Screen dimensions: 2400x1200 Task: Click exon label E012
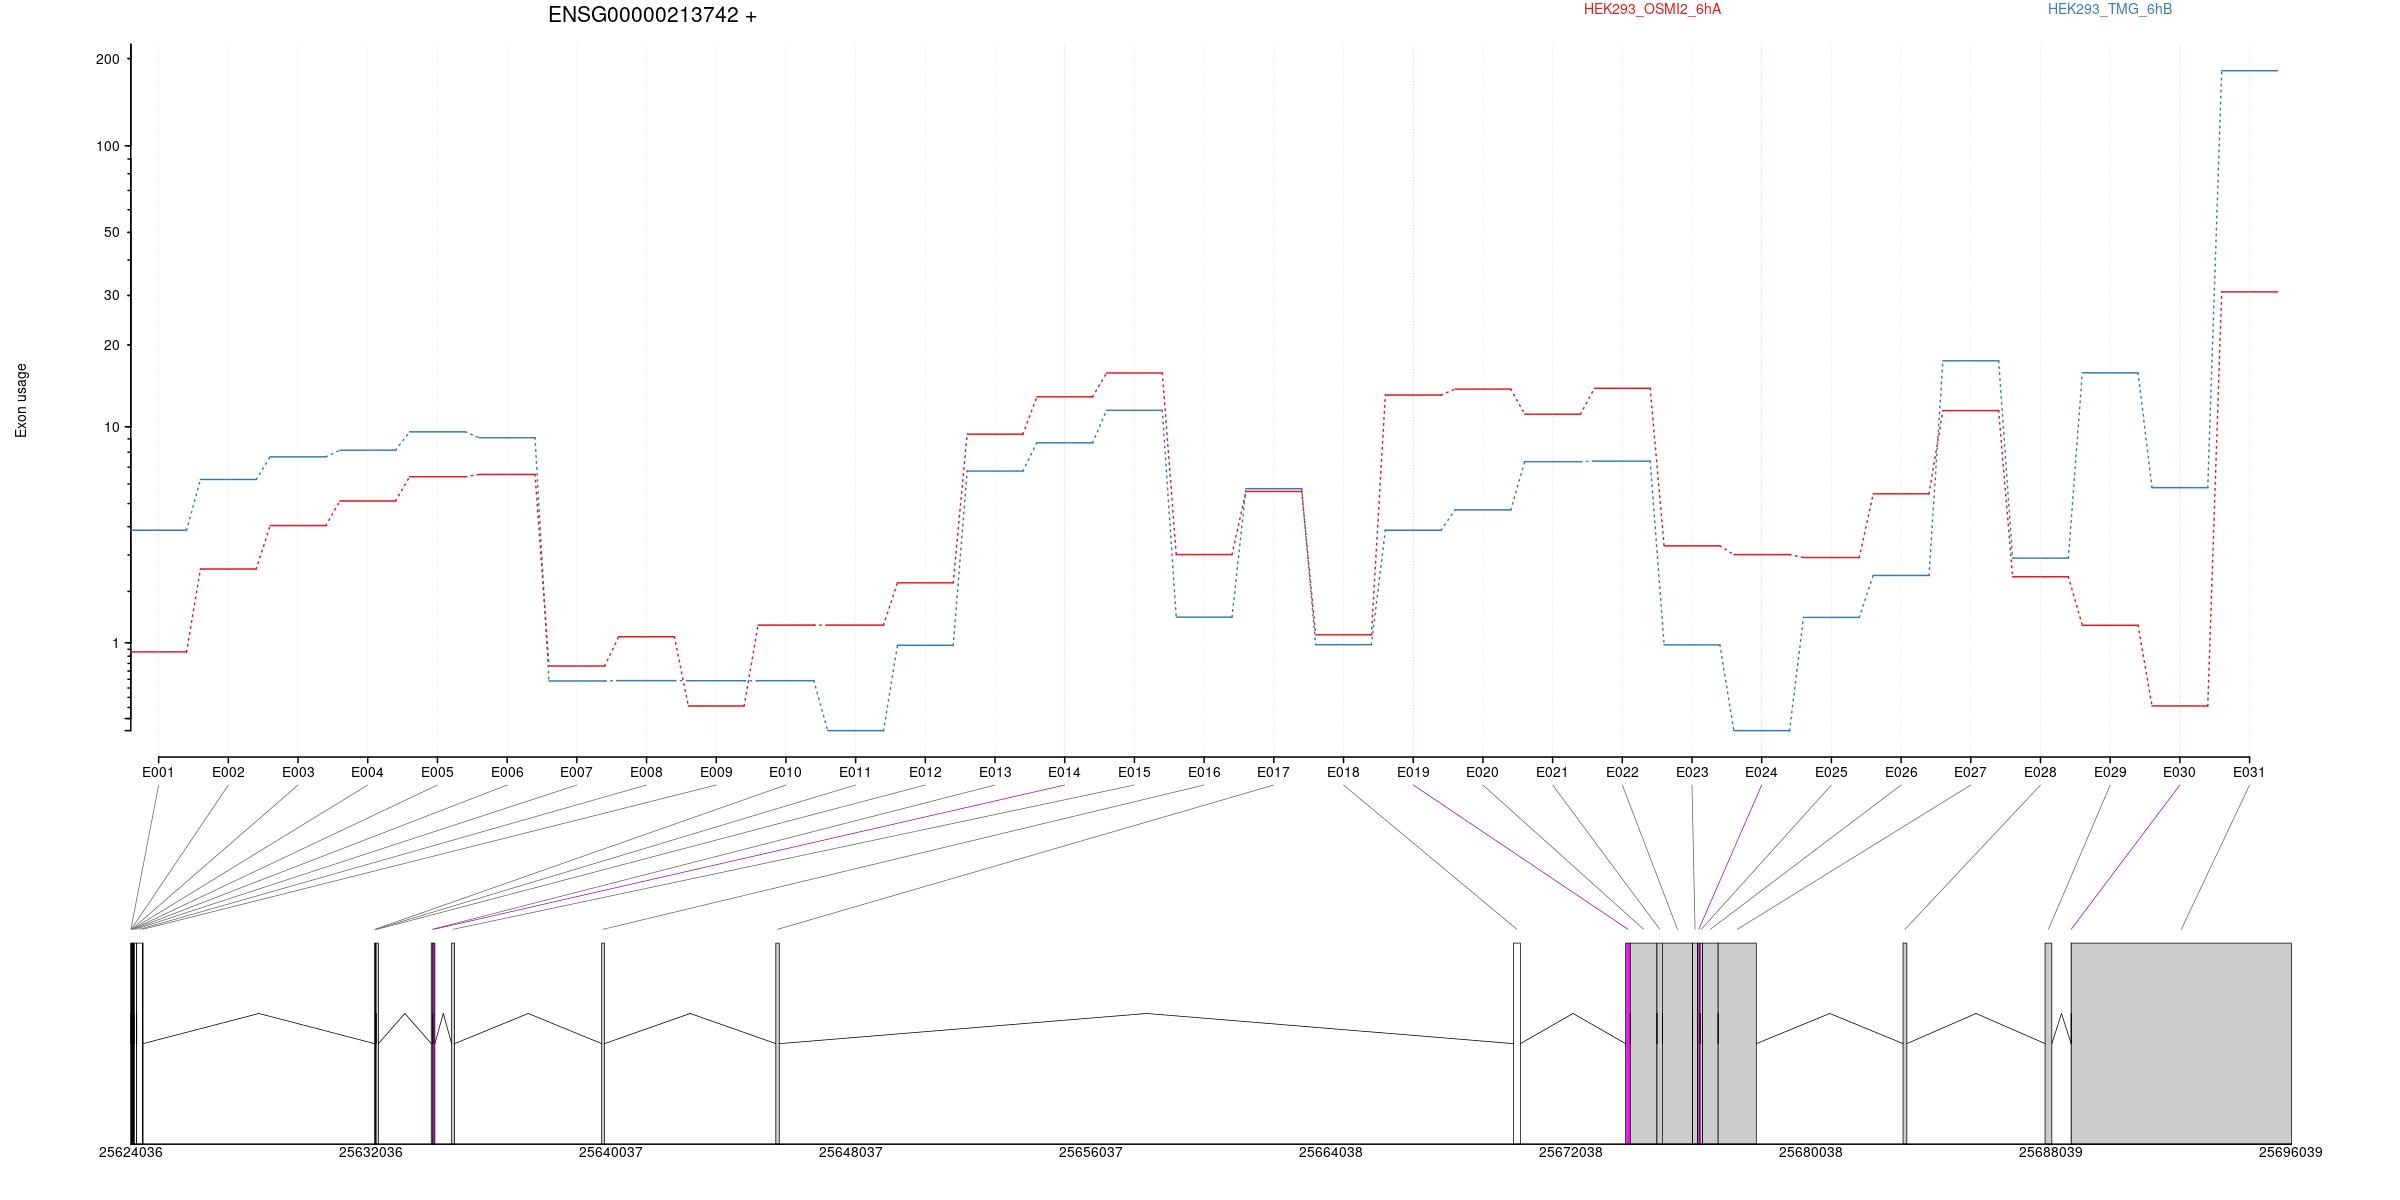pos(925,772)
